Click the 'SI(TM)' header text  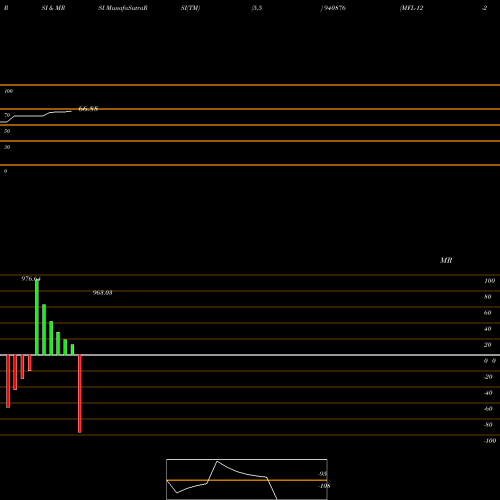(190, 8)
